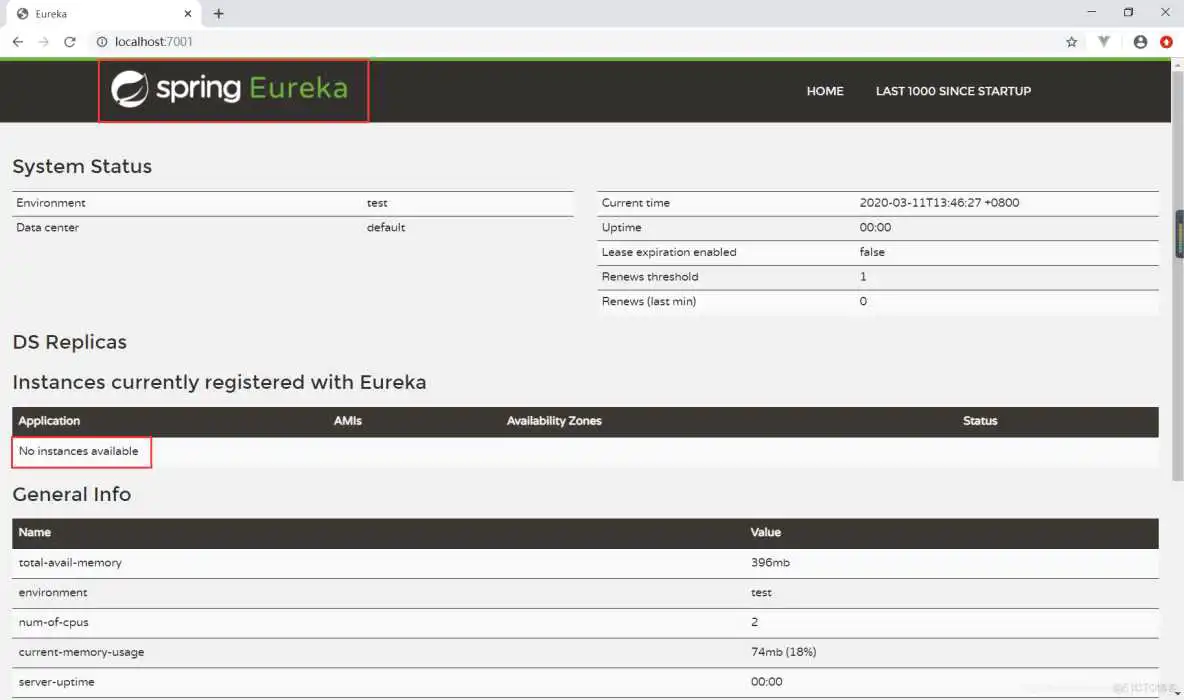Image resolution: width=1184 pixels, height=700 pixels.
Task: Click the Spring Eureka logo
Action: click(232, 90)
